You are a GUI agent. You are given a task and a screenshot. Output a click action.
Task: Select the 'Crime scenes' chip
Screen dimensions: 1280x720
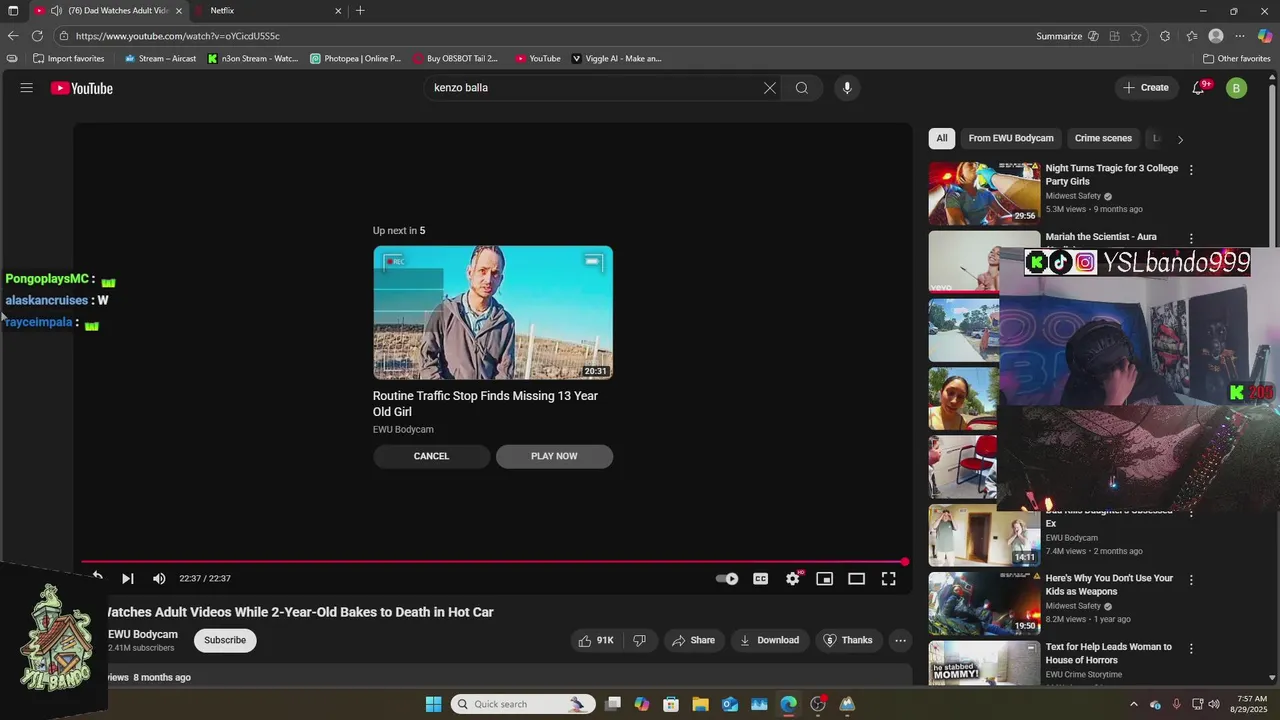(x=1103, y=139)
